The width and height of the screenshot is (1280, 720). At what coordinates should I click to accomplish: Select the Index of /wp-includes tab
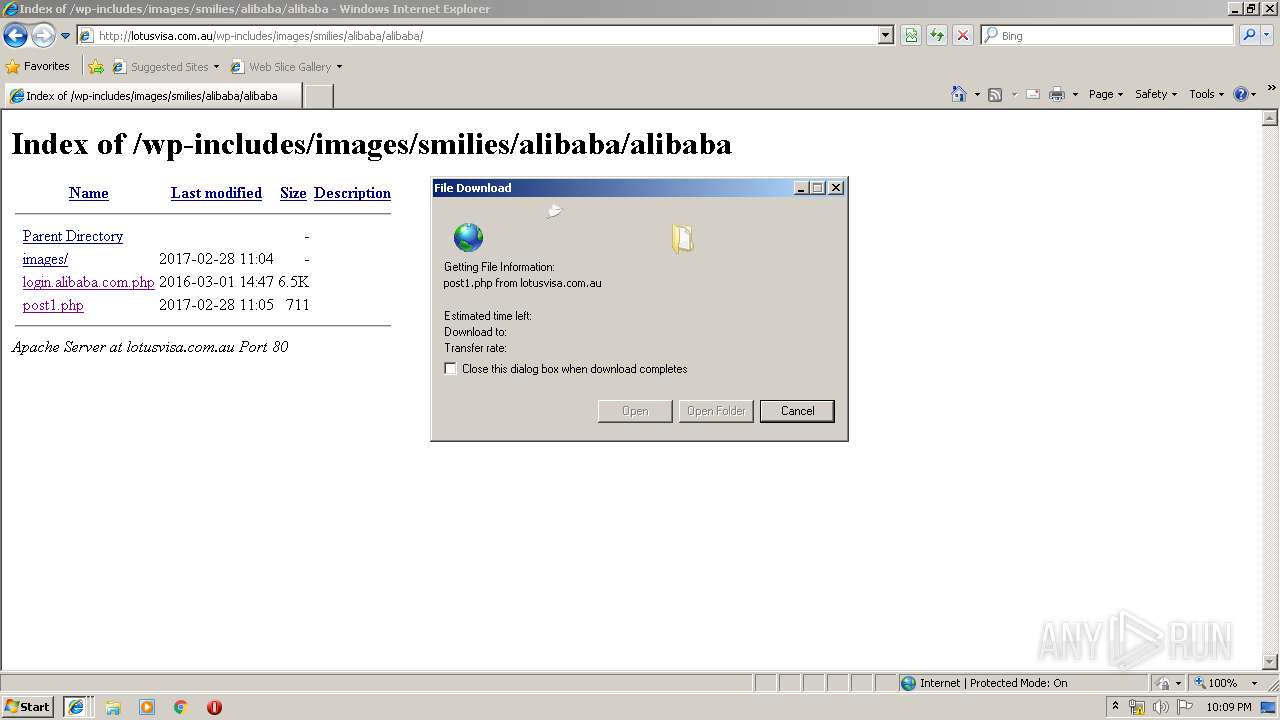click(152, 96)
